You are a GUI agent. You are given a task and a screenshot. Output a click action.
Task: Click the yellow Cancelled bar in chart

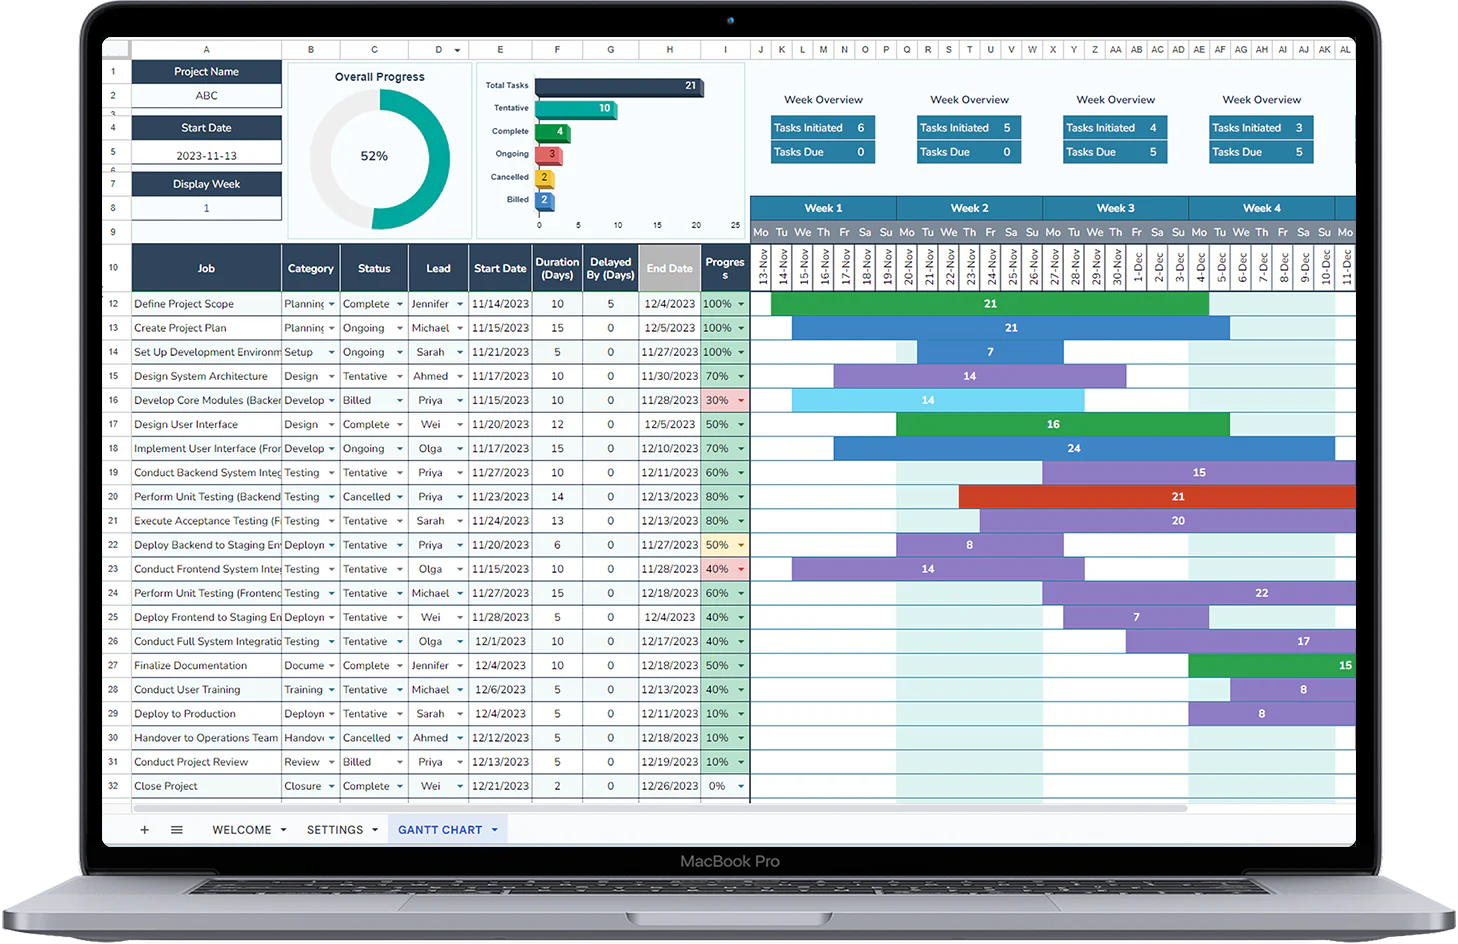[x=544, y=178]
